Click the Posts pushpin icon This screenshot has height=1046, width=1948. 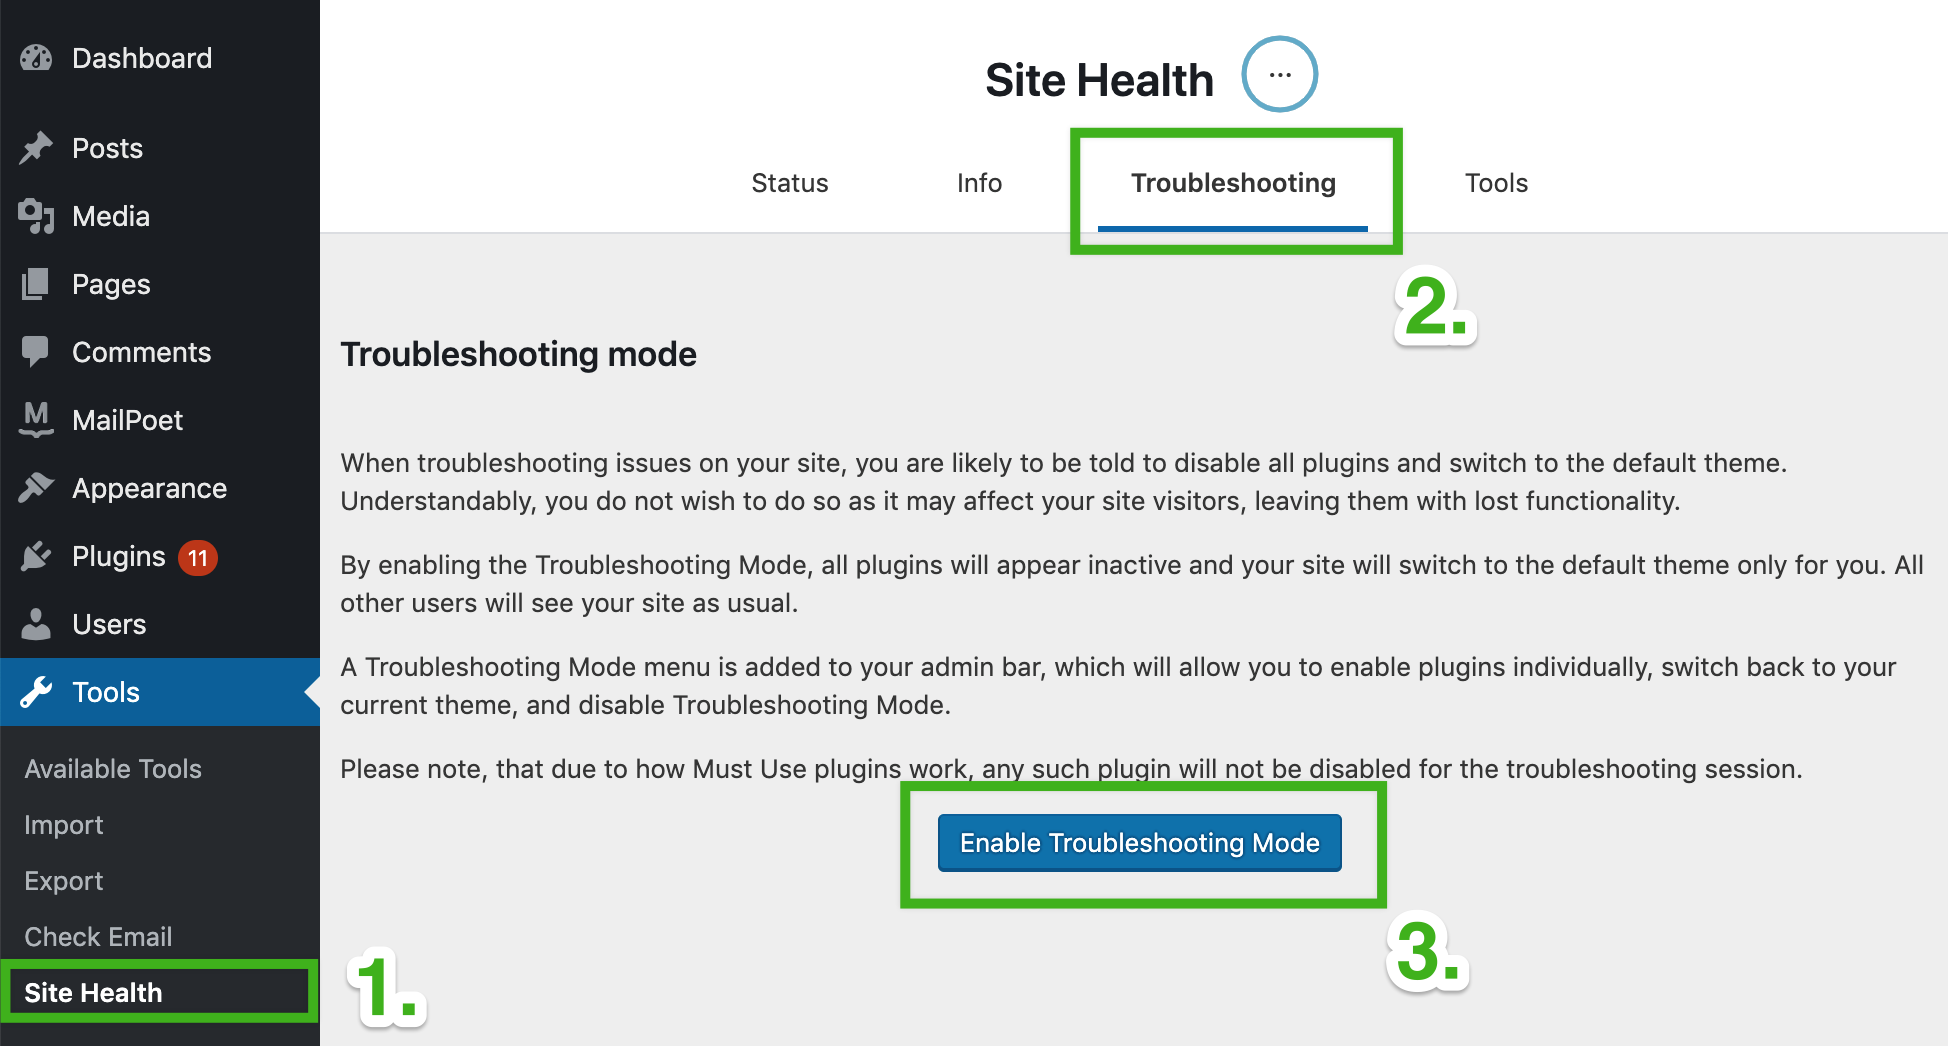(x=36, y=148)
